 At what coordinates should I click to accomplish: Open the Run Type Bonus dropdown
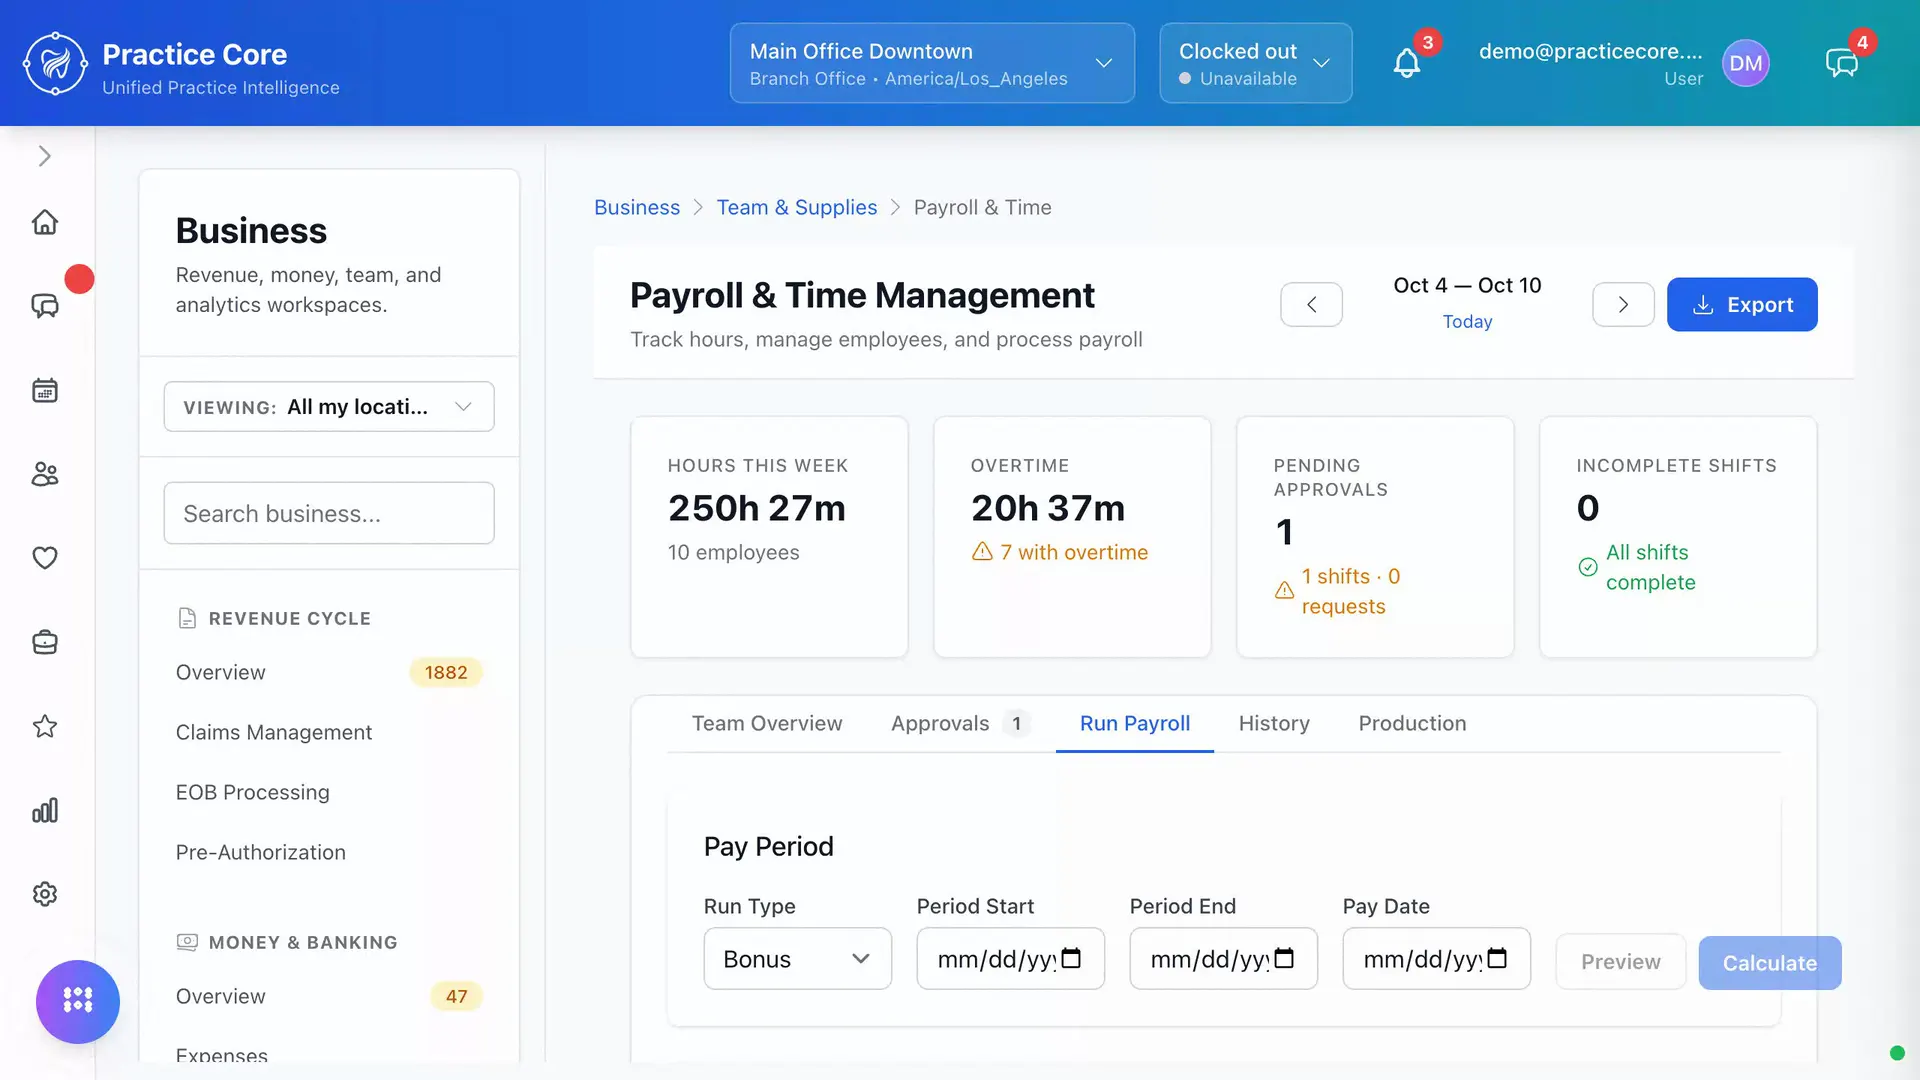coord(798,958)
